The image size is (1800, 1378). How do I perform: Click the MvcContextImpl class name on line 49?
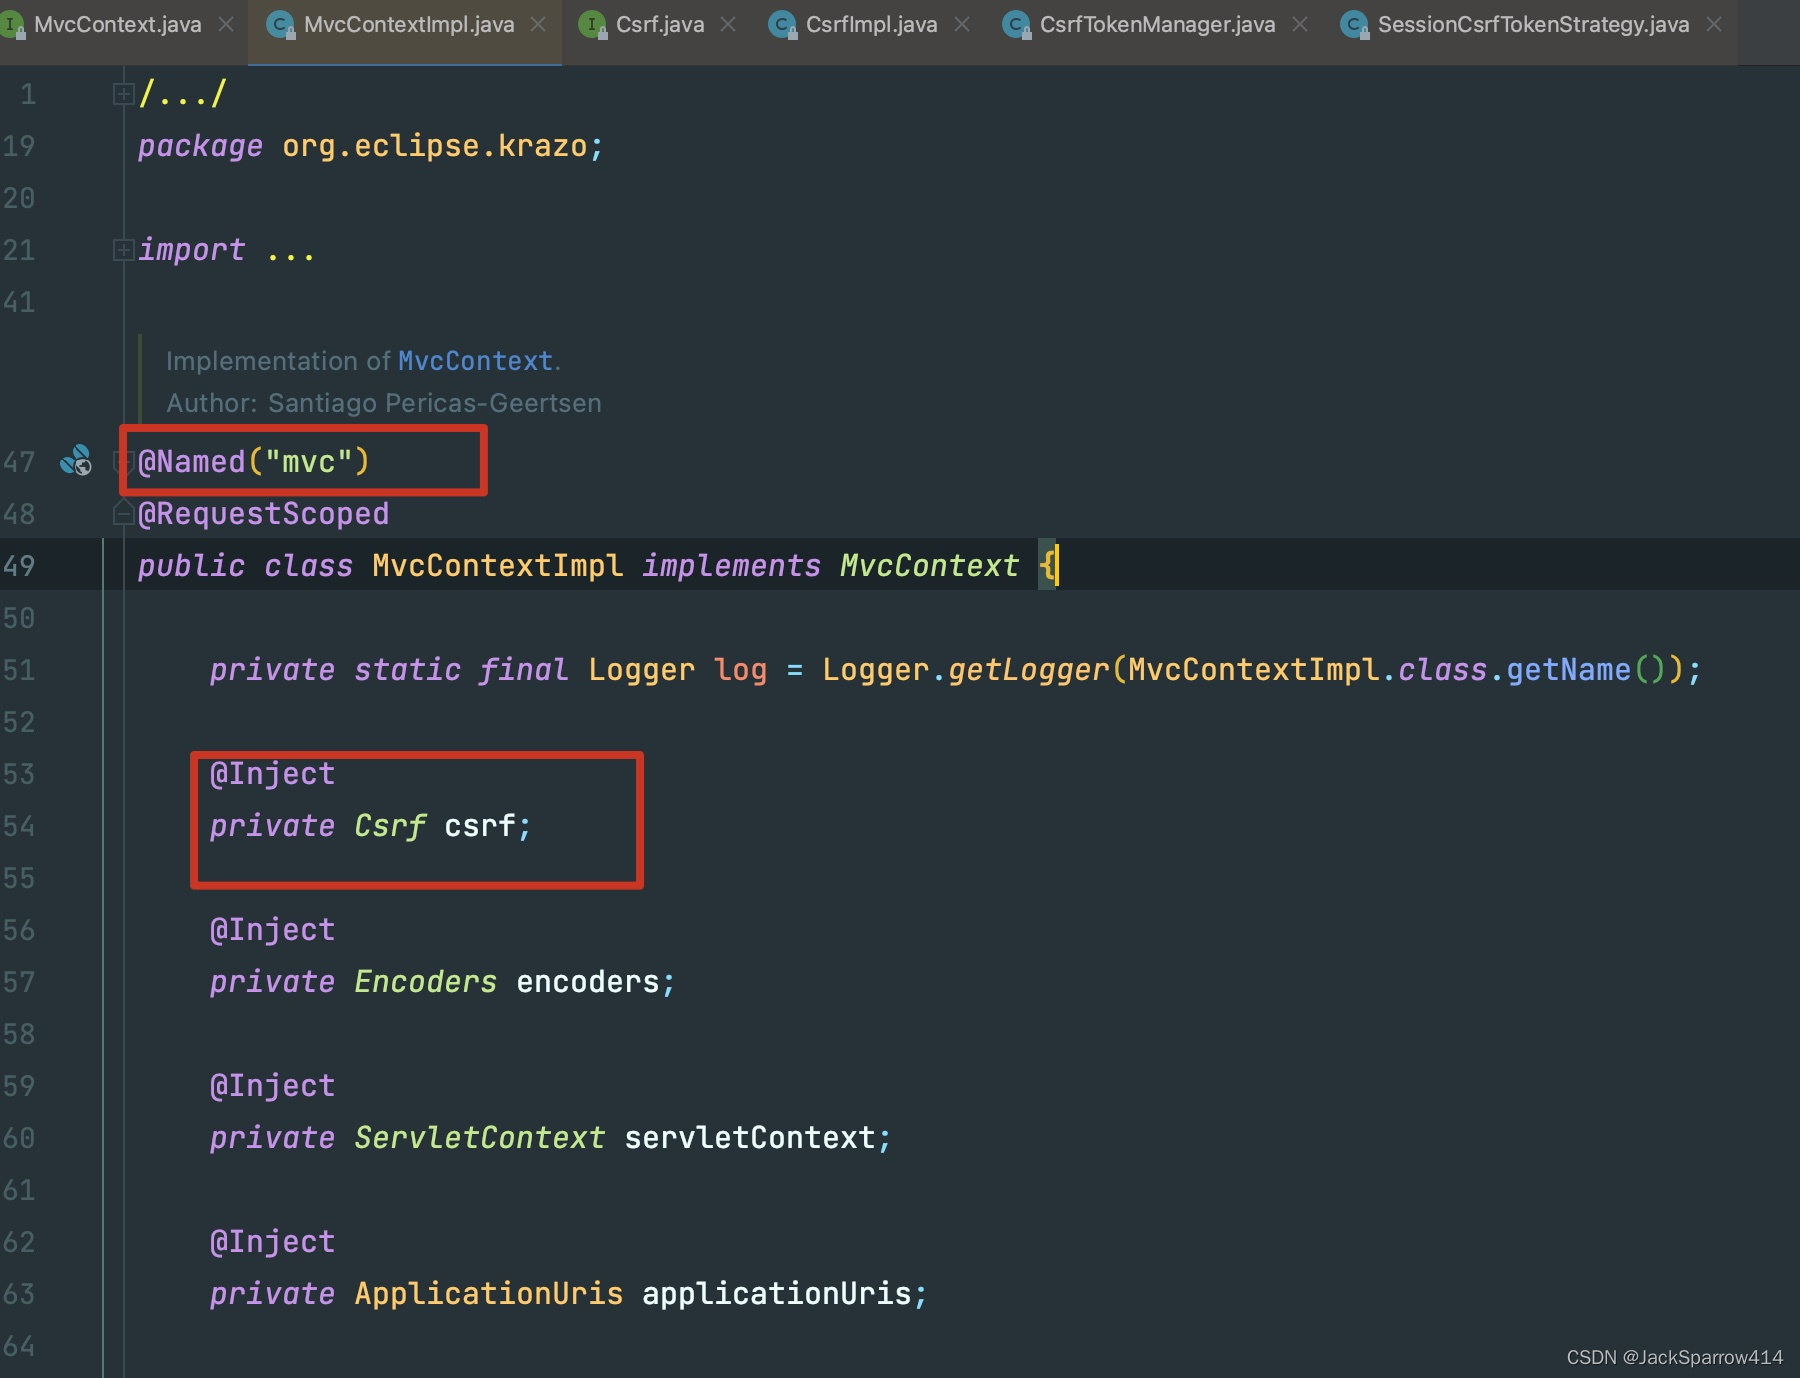pyautogui.click(x=497, y=566)
